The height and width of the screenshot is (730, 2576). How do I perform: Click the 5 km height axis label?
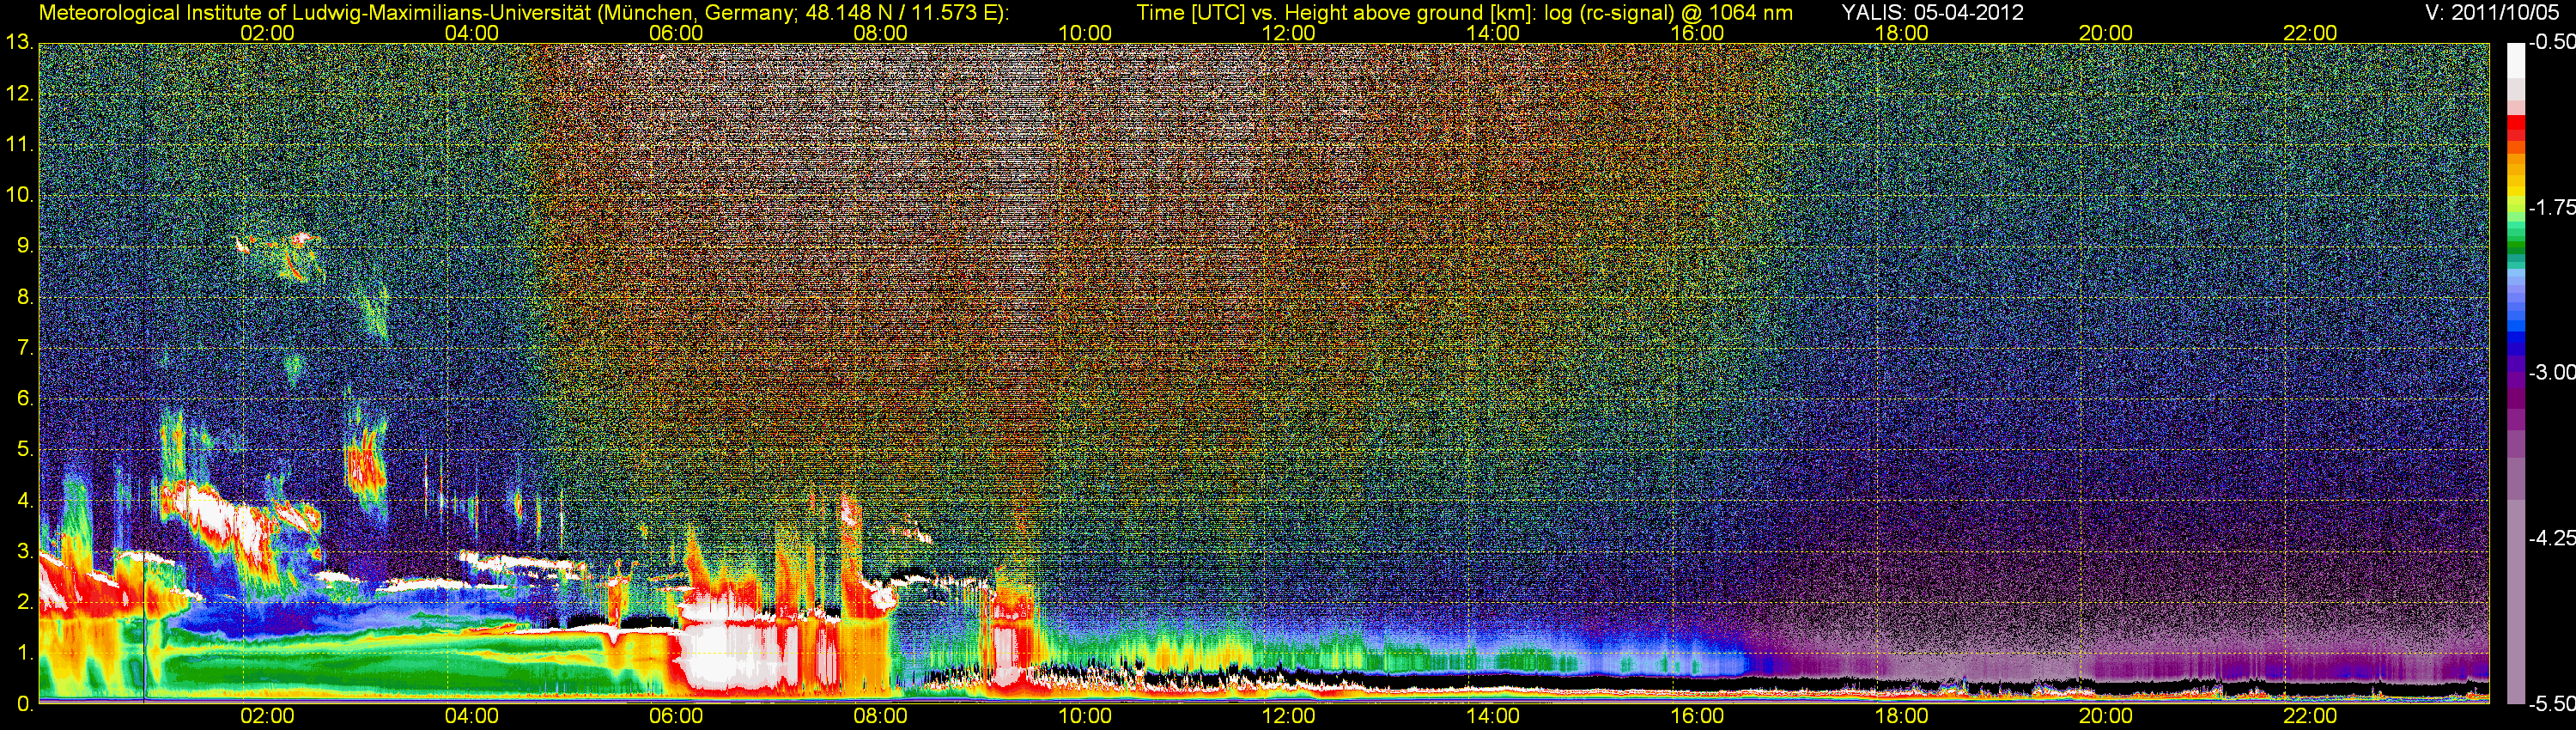click(x=25, y=450)
